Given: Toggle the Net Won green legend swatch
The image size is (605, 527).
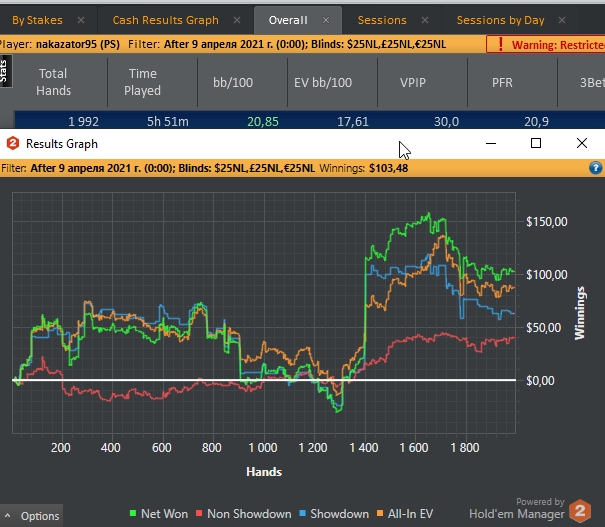Looking at the screenshot, I should point(133,513).
